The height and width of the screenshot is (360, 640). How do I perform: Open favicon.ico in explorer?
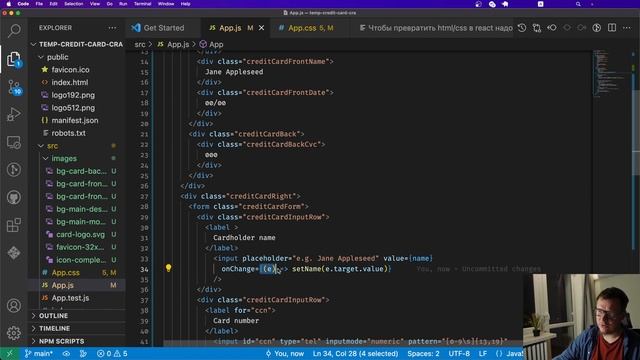click(x=77, y=70)
